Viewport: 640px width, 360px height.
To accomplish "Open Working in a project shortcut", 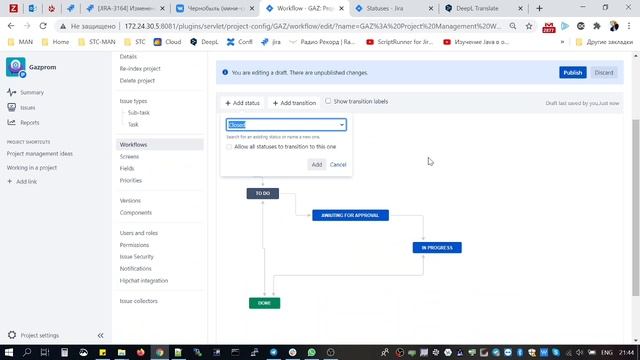I will (x=32, y=168).
